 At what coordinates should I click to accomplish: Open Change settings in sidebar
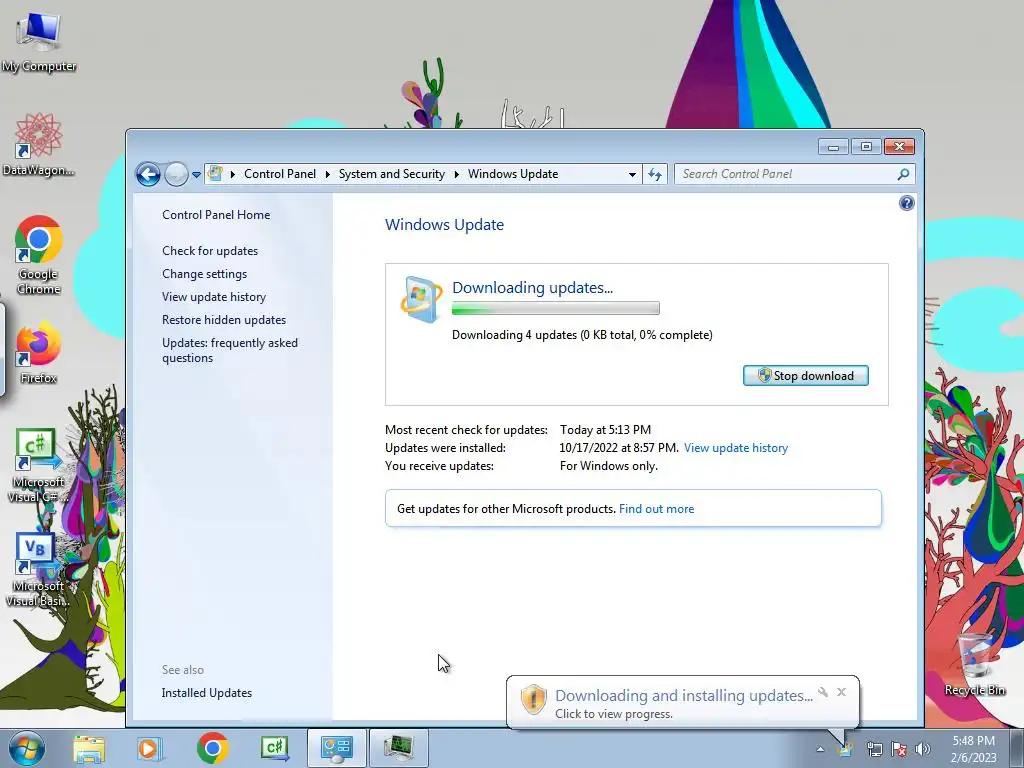pos(204,274)
